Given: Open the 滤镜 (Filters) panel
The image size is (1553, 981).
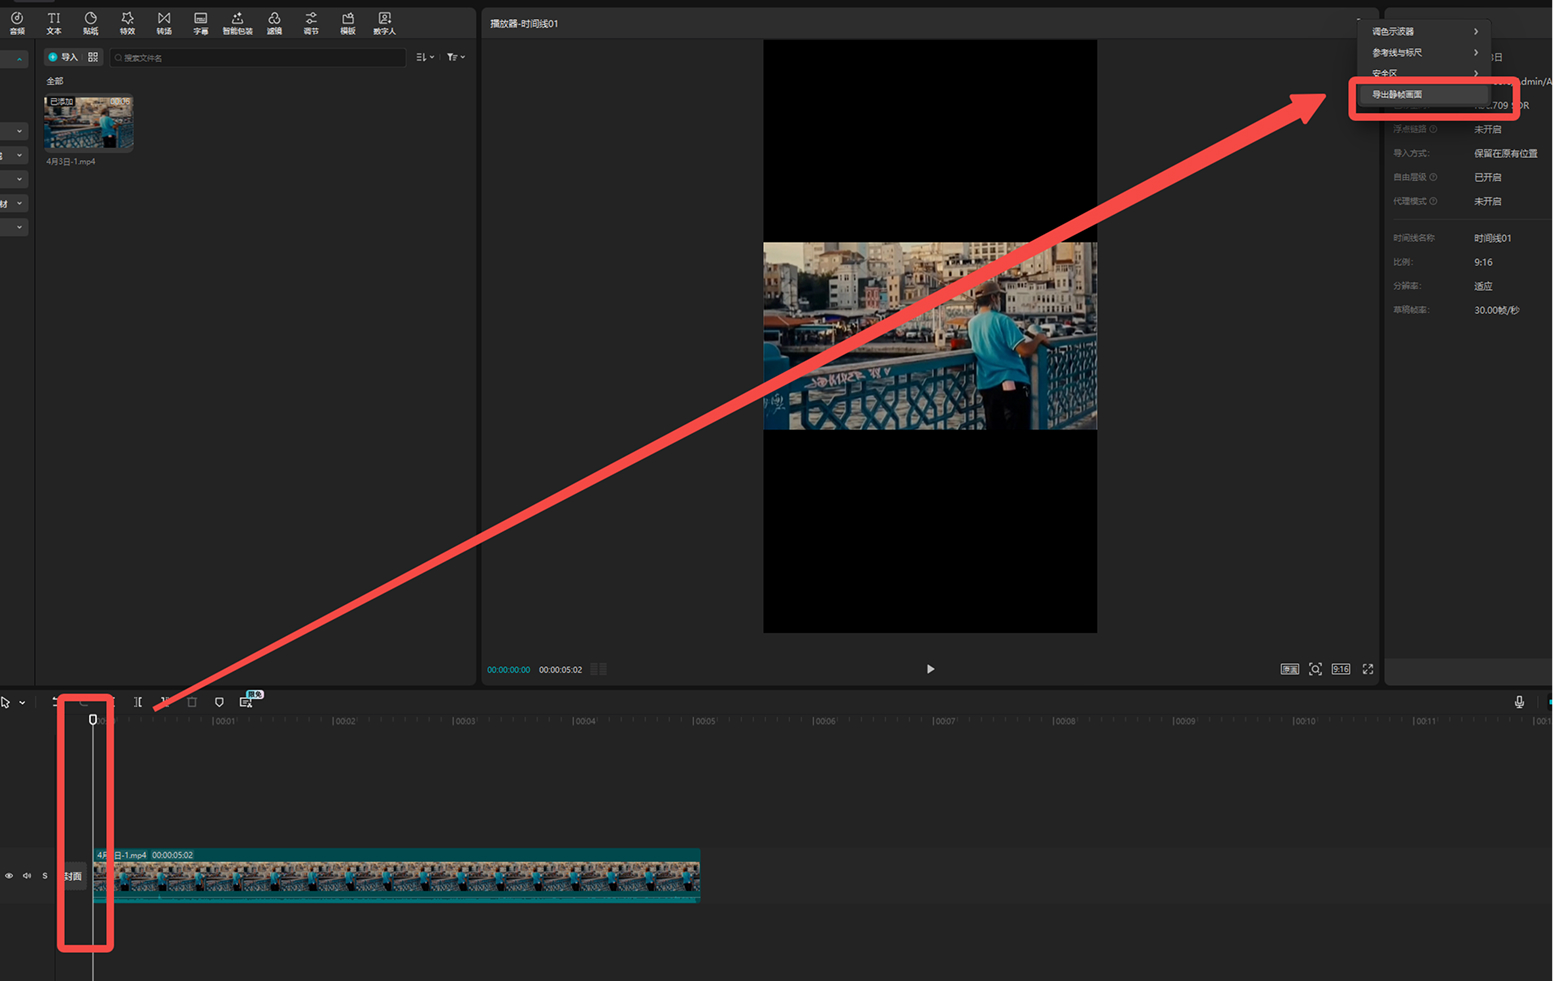Looking at the screenshot, I should click(274, 23).
